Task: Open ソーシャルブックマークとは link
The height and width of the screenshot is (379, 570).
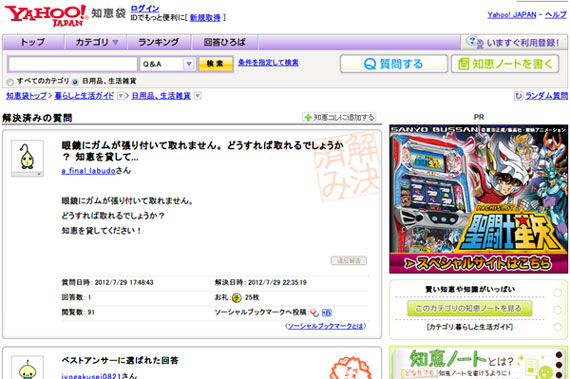Action: pyautogui.click(x=325, y=326)
